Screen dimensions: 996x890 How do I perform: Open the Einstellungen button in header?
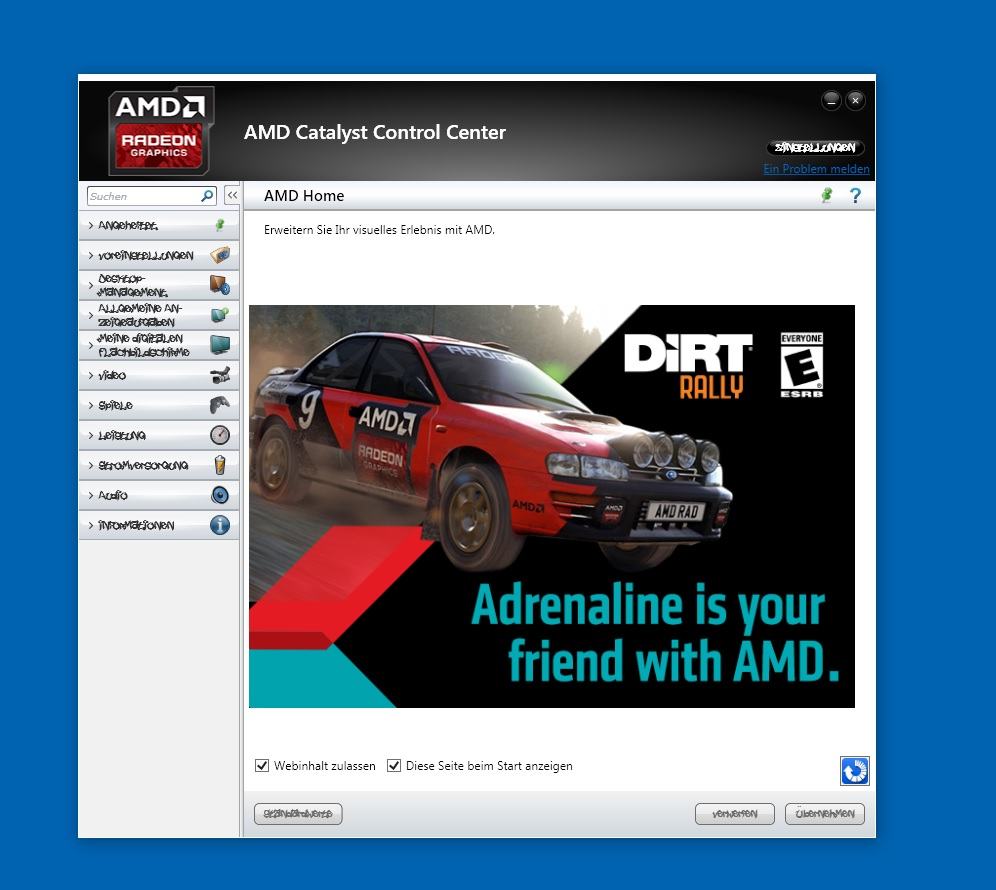(x=815, y=147)
